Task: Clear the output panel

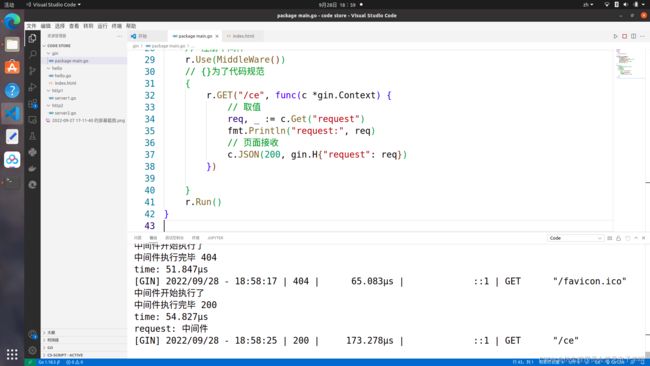Action: (609, 238)
